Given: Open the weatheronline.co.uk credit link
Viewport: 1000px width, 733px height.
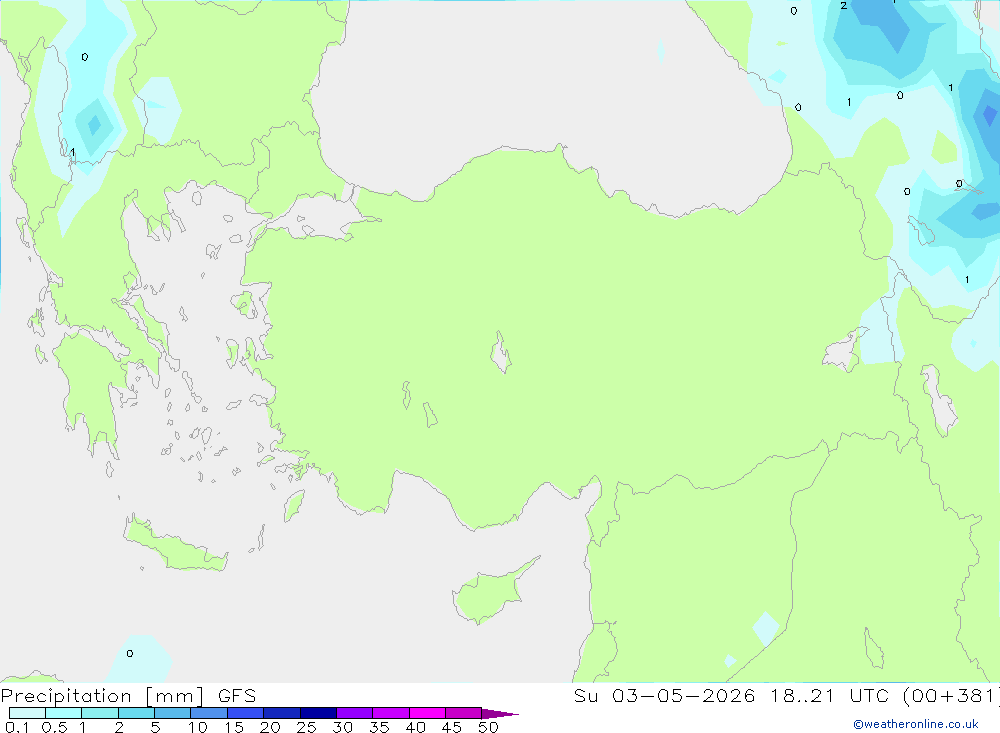Looking at the screenshot, I should coord(916,724).
